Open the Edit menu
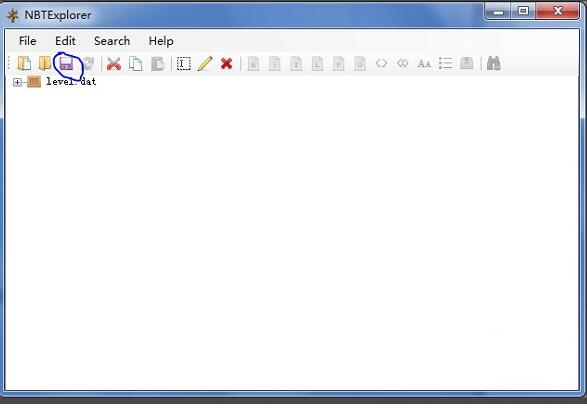The width and height of the screenshot is (587, 411). pyautogui.click(x=65, y=41)
